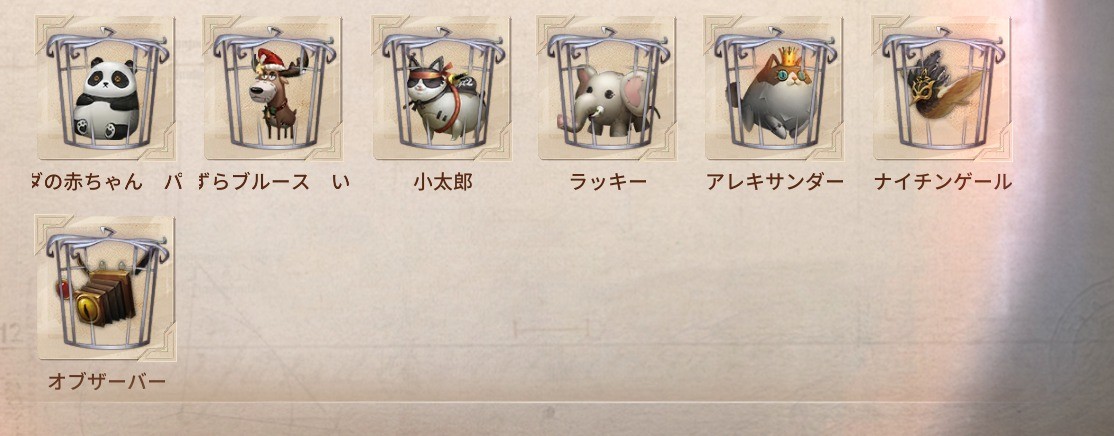Tap the scrolling ブルース reindeer name text
This screenshot has height=436, width=1114.
pyautogui.click(x=259, y=182)
